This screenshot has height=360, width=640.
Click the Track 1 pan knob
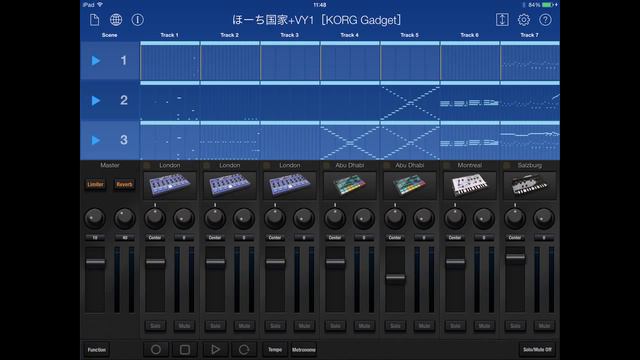tap(155, 218)
